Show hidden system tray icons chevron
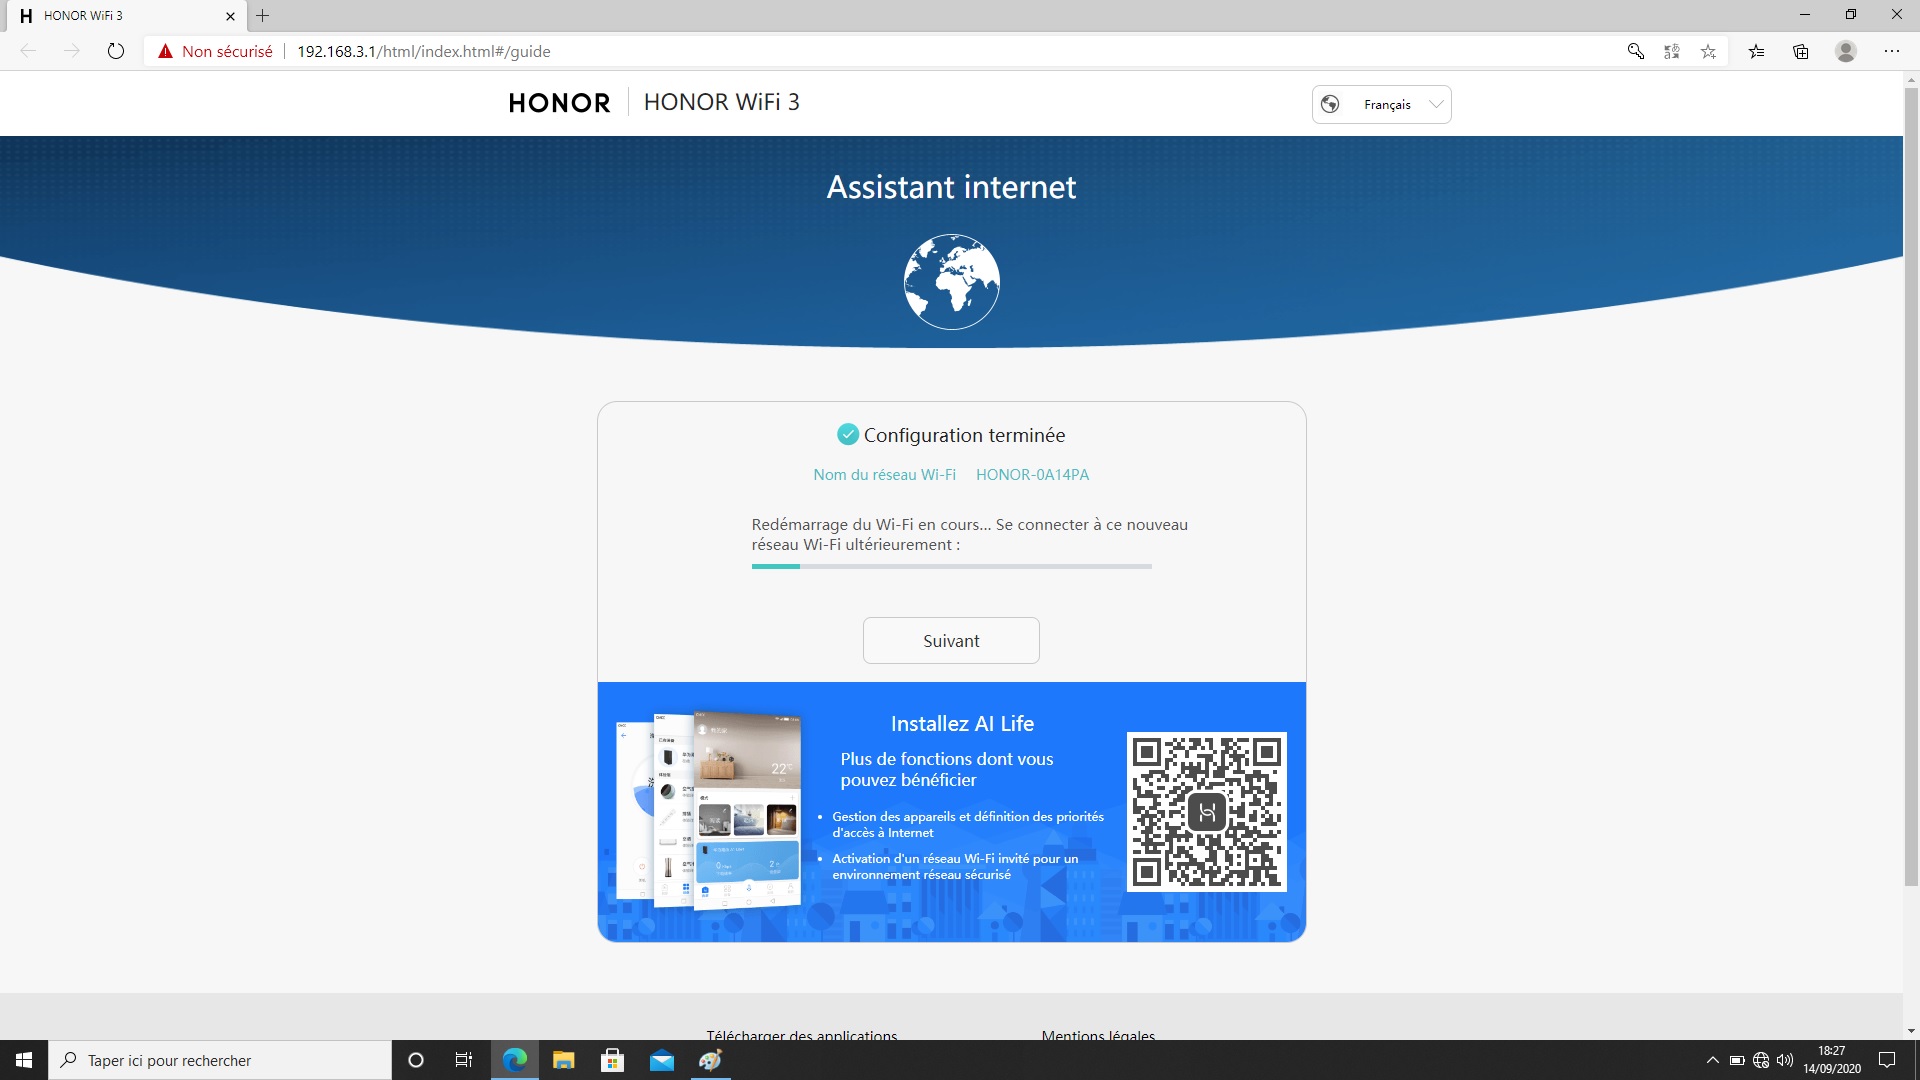1920x1080 pixels. 1712,1060
